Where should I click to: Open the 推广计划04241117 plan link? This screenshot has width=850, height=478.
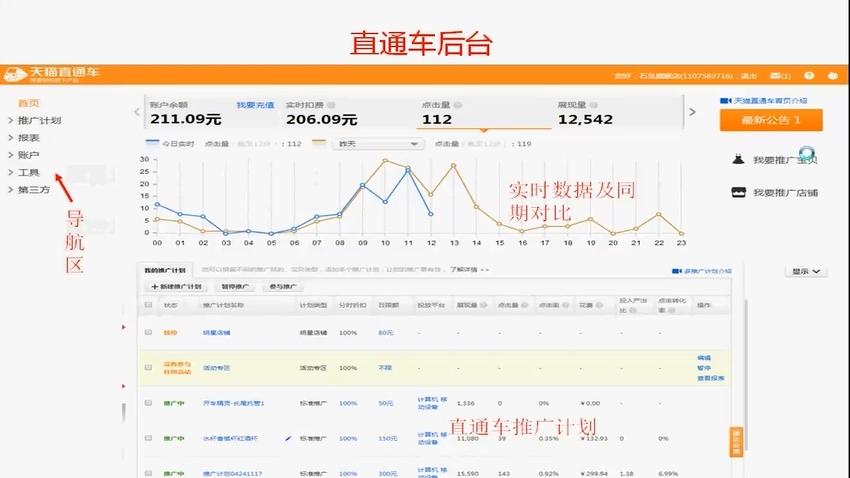click(x=232, y=473)
